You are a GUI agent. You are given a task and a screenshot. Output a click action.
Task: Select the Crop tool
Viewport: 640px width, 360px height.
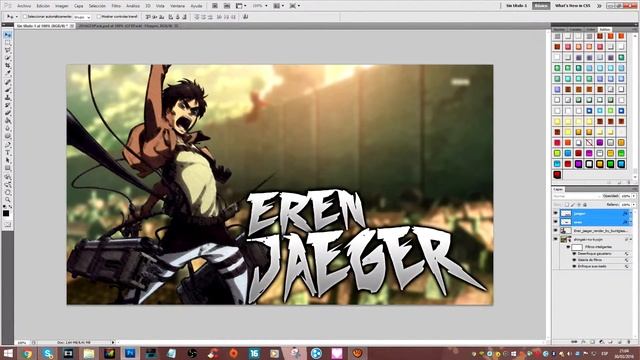[x=7, y=66]
